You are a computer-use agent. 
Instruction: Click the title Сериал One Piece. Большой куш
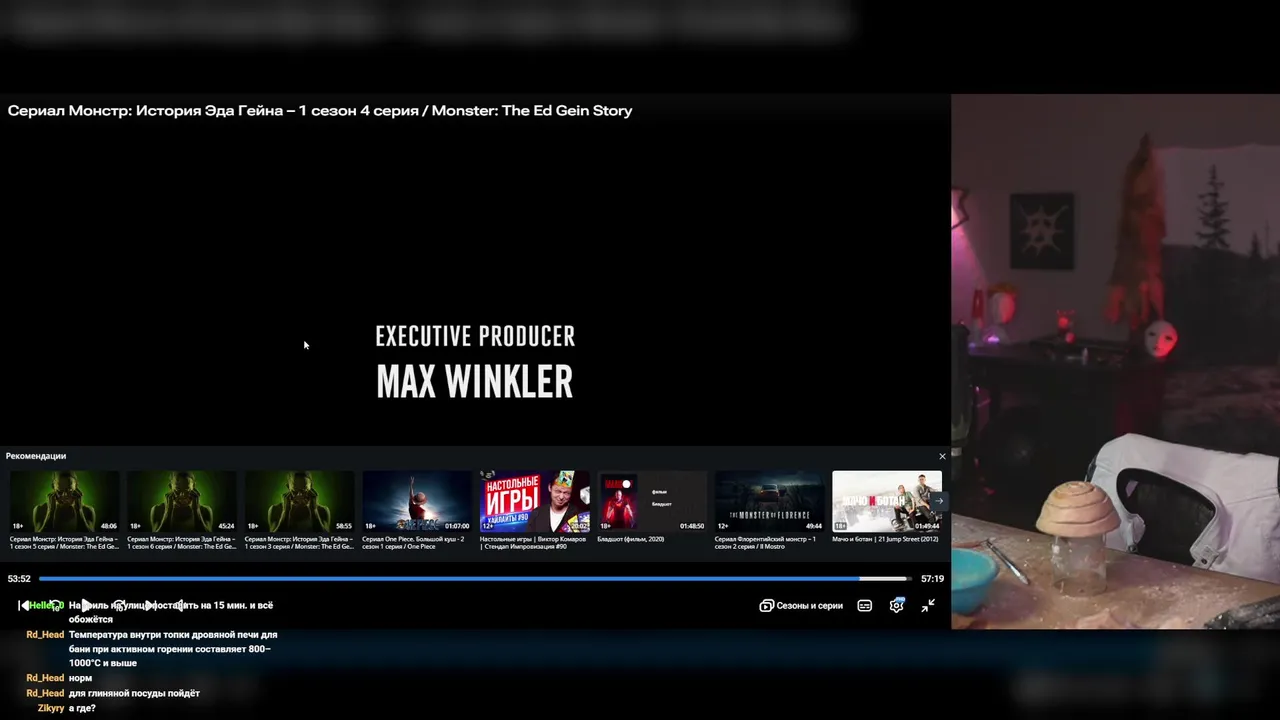(413, 542)
